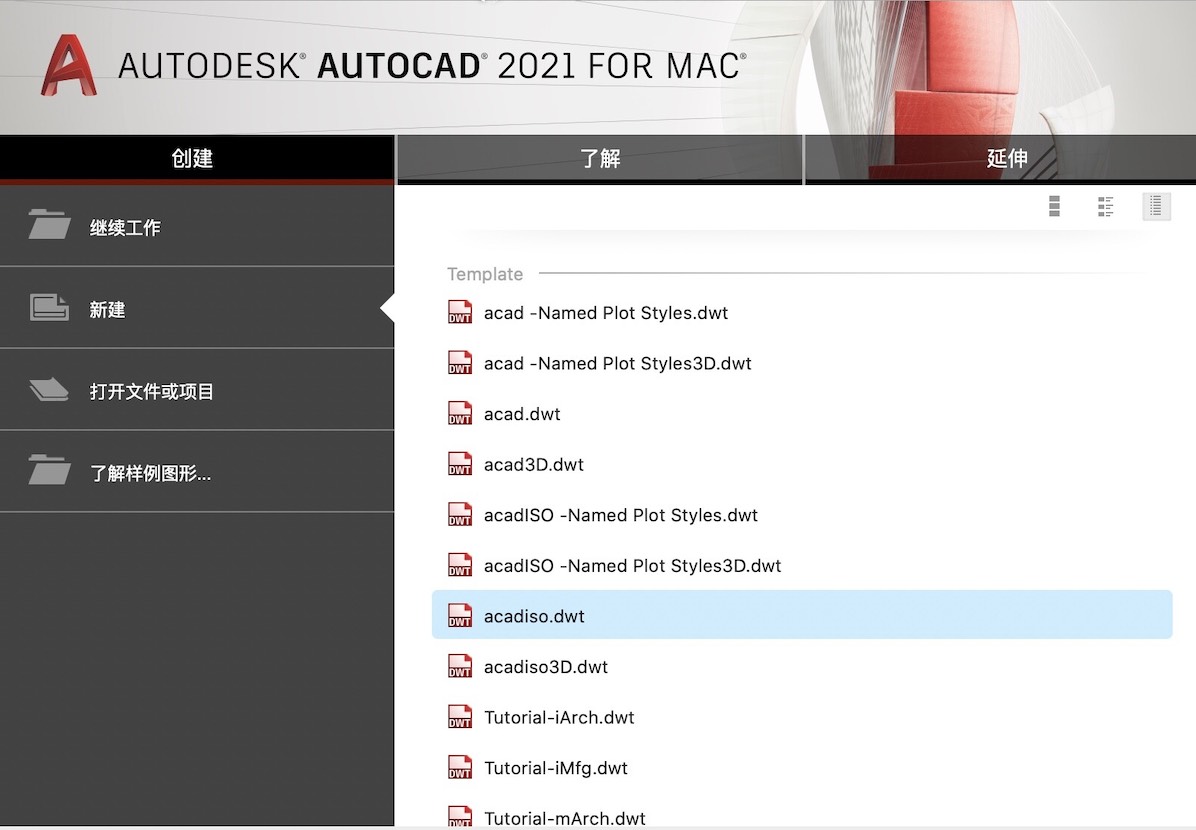Click the 继续工作 folder icon
1196x830 pixels.
(x=50, y=225)
